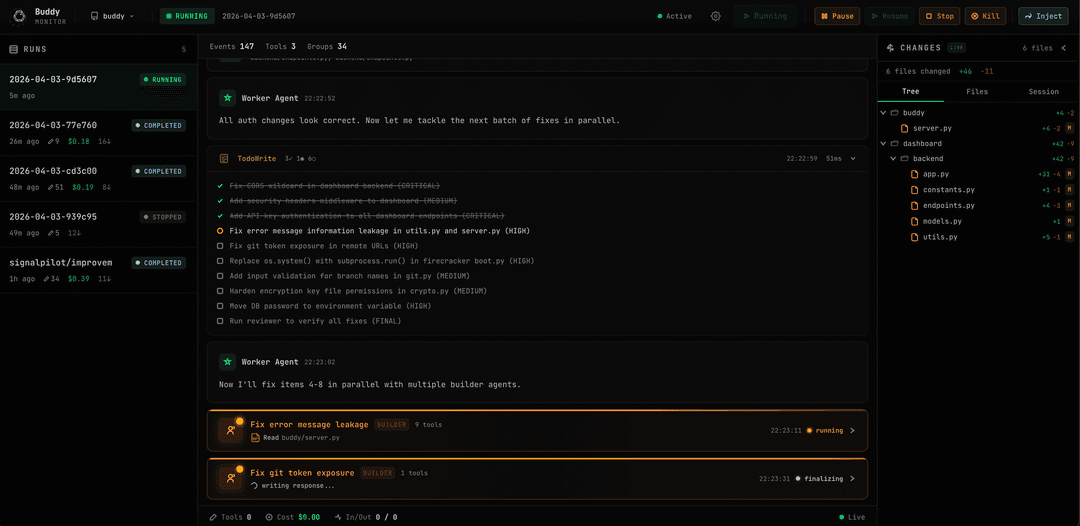Click in-progress circle for 'Fix error message information leakage'
Image resolution: width=1080 pixels, height=526 pixels.
pos(220,231)
